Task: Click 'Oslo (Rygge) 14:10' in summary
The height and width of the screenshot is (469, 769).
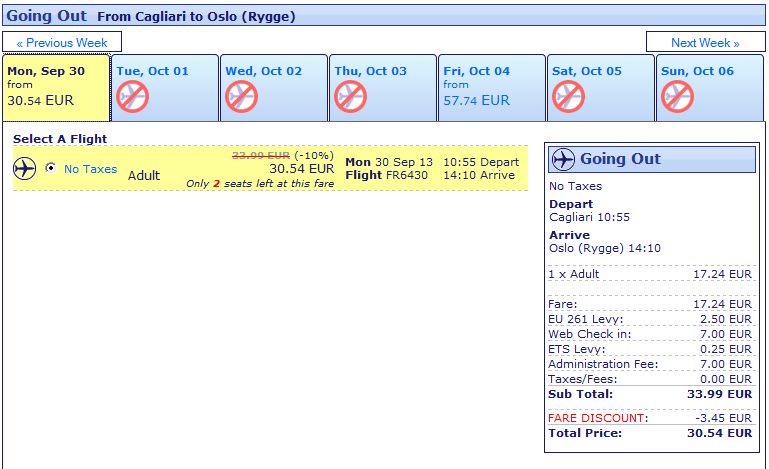Action: point(605,248)
